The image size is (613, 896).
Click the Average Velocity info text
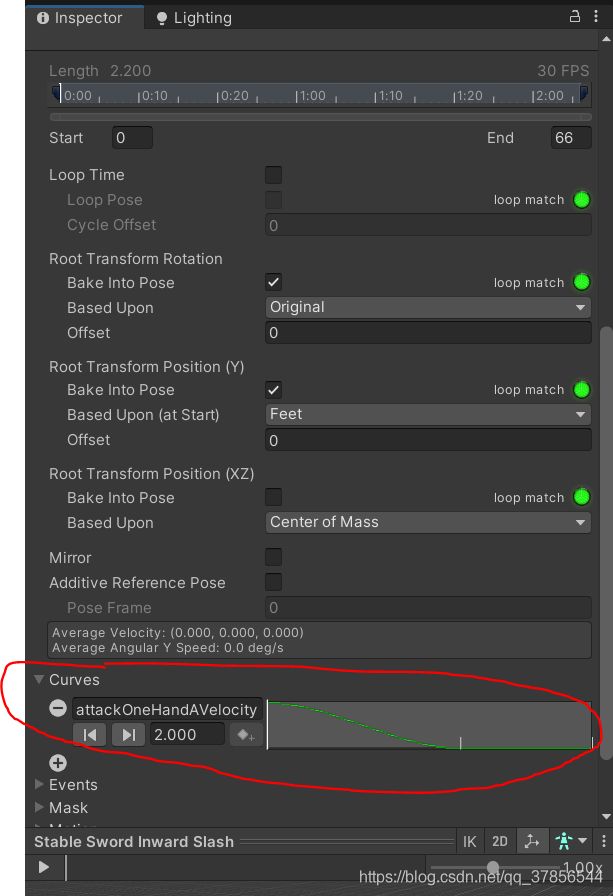(178, 633)
